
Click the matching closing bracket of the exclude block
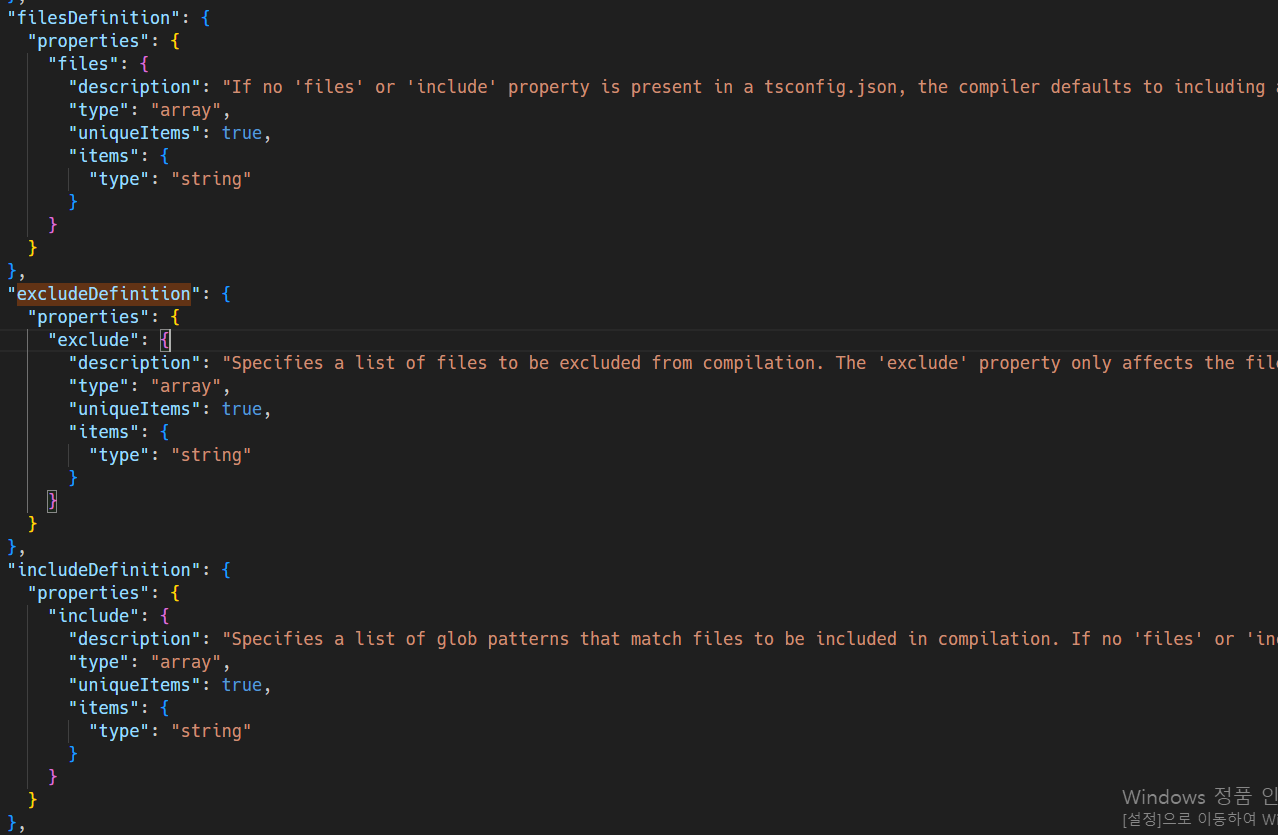[x=53, y=501]
